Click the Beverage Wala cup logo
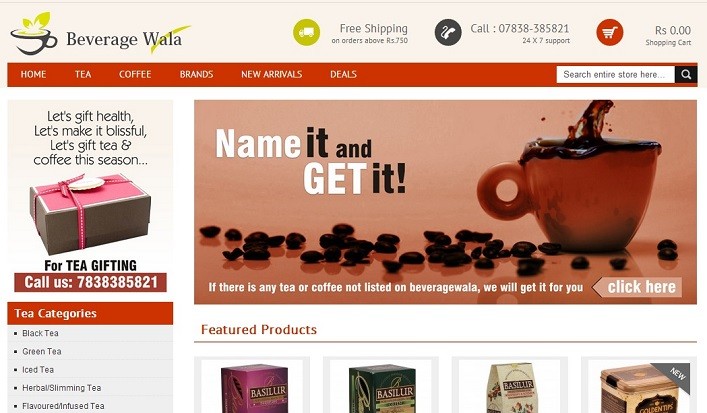 (34, 33)
